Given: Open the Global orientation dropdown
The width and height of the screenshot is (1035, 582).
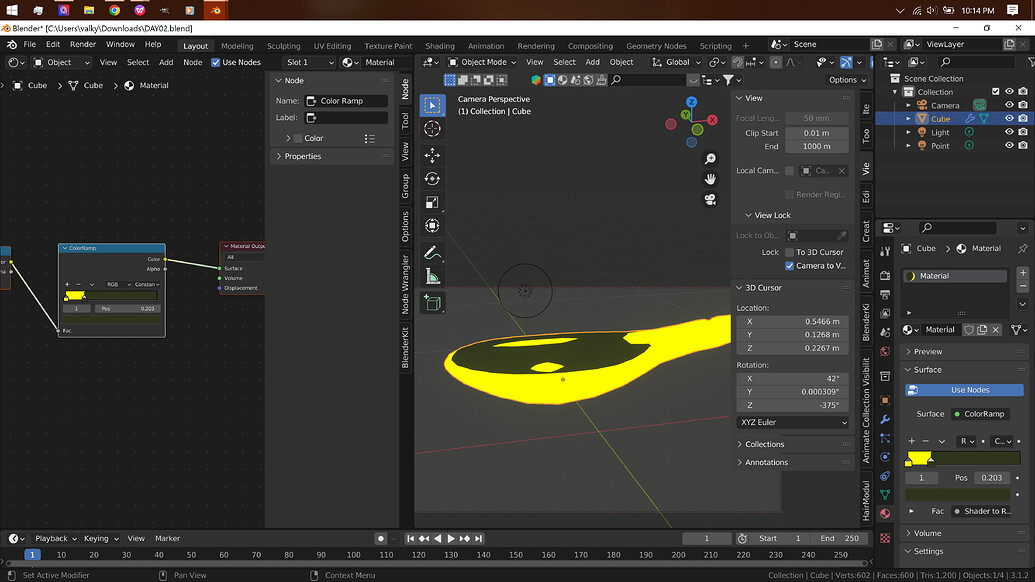Looking at the screenshot, I should click(x=675, y=62).
